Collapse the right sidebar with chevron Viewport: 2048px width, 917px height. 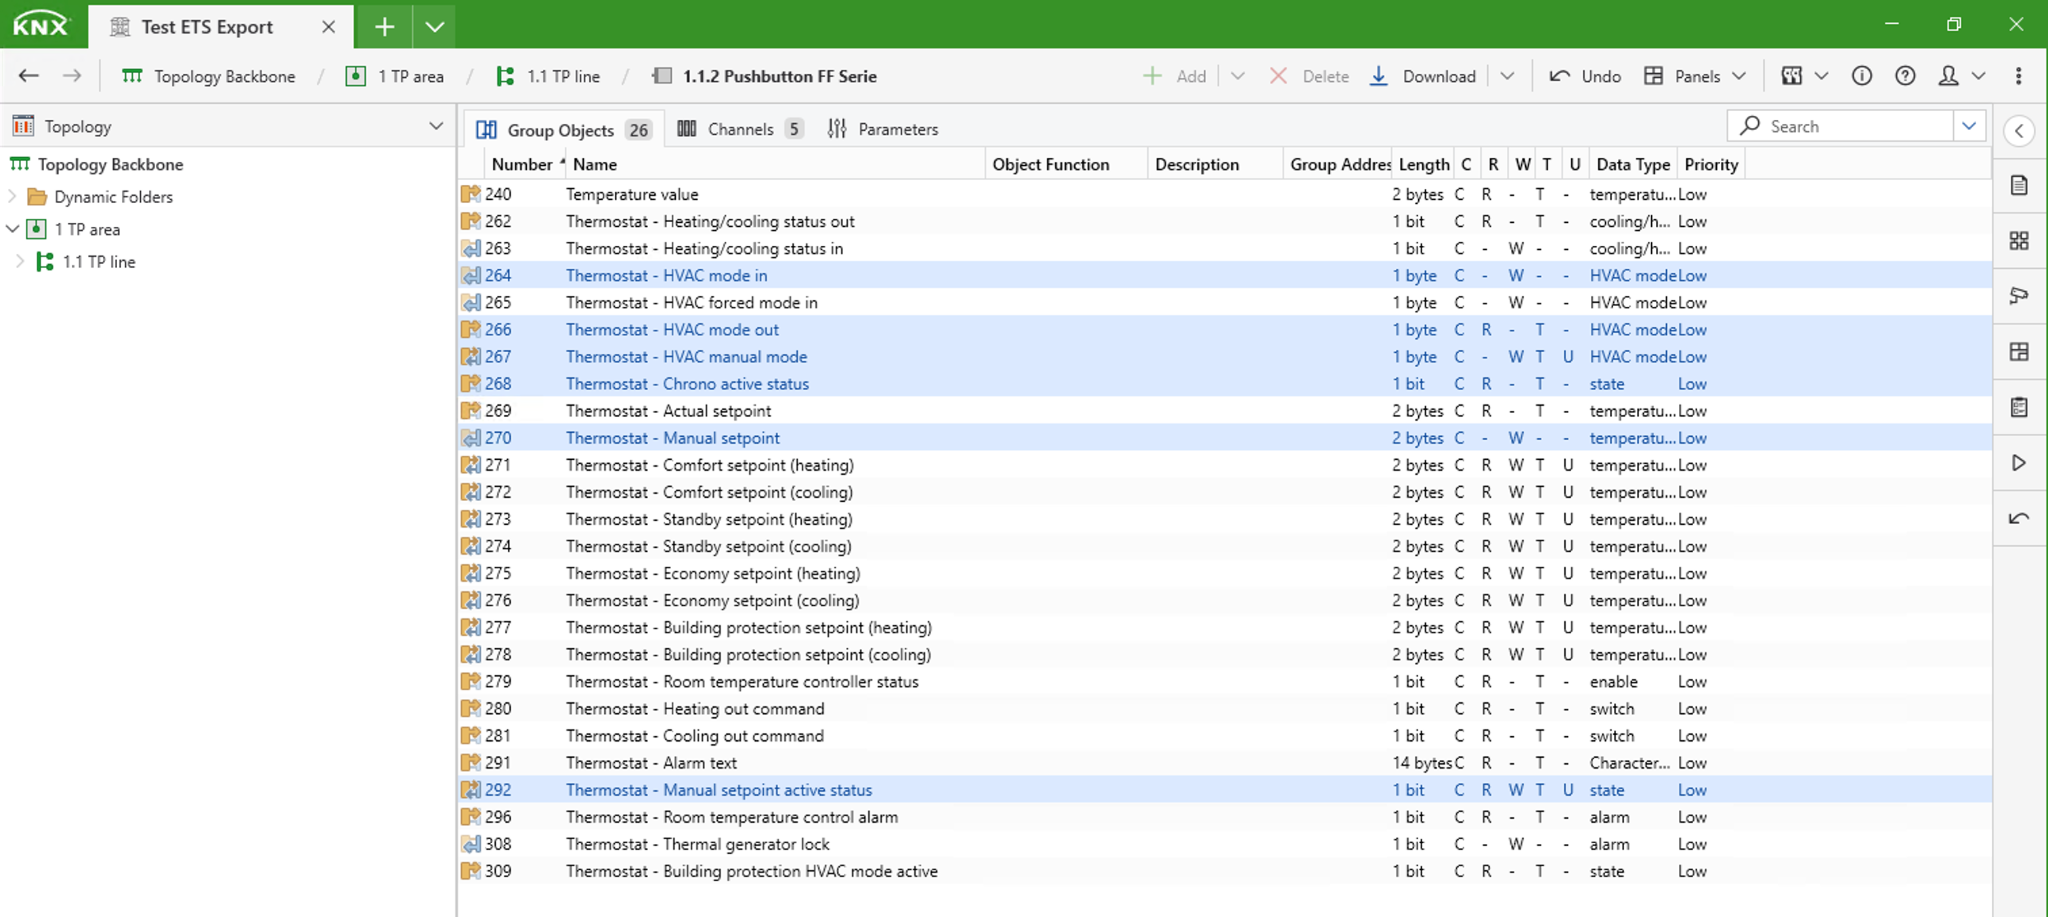pyautogui.click(x=2019, y=131)
